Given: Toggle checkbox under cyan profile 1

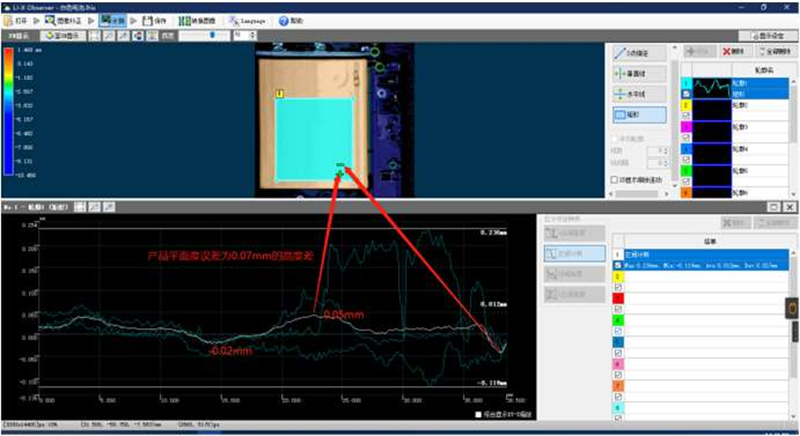Looking at the screenshot, I should click(x=687, y=95).
